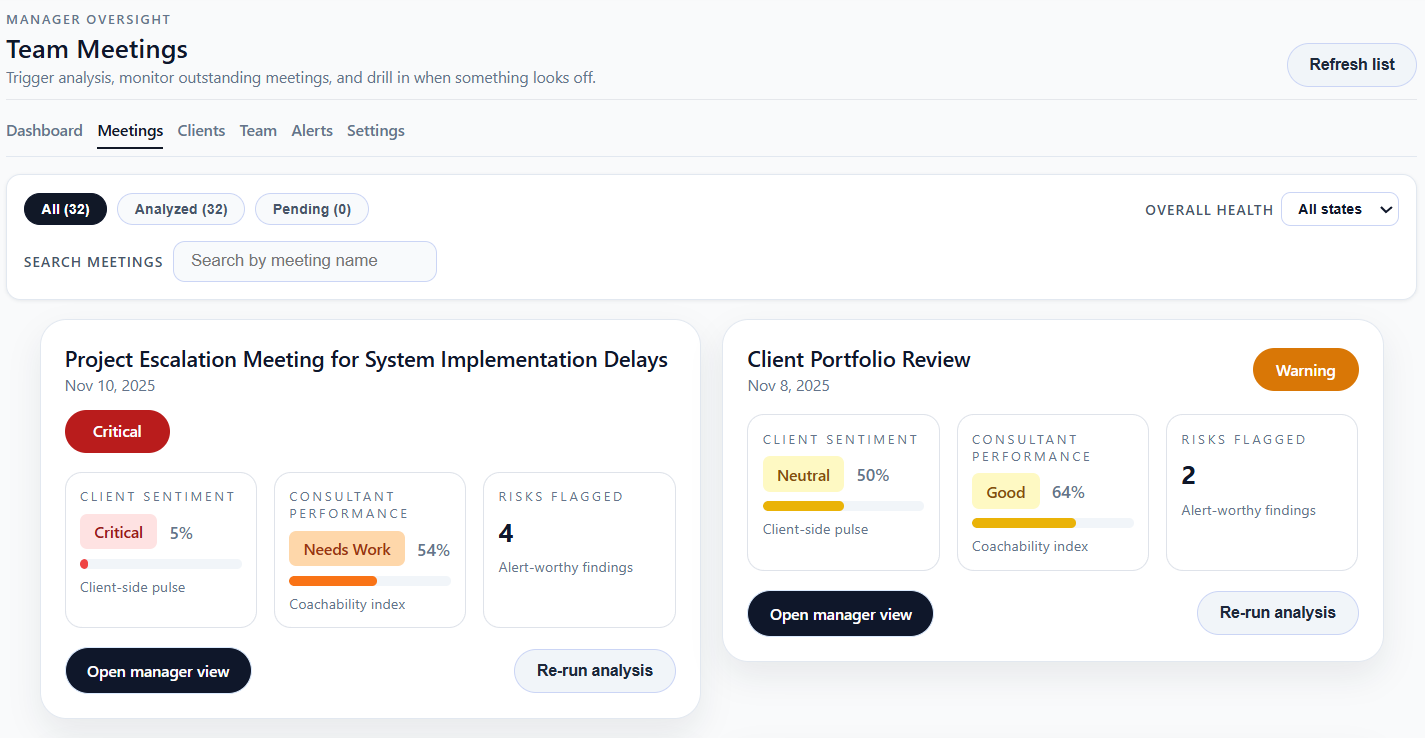Open the Dashboard tab
This screenshot has height=738, width=1425.
pyautogui.click(x=44, y=130)
